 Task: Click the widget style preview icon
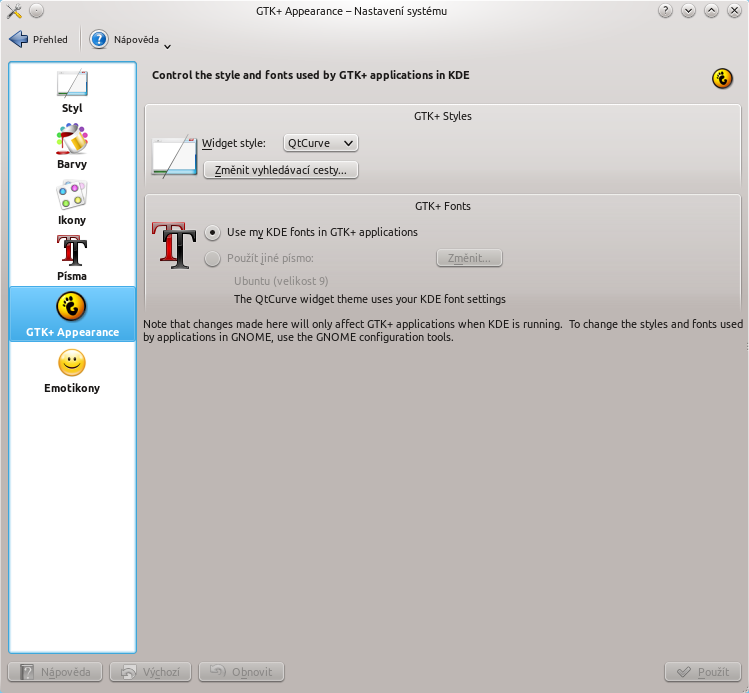tap(174, 156)
